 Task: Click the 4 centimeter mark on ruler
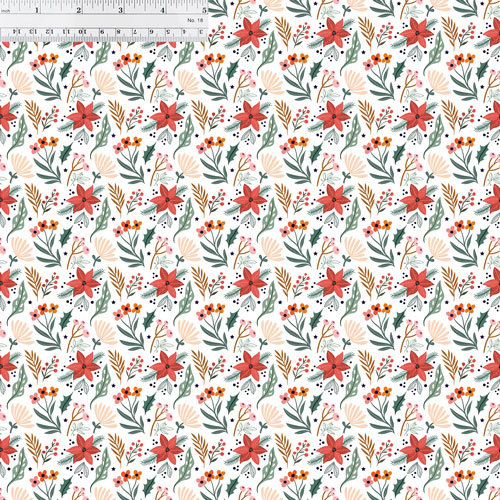(184, 32)
